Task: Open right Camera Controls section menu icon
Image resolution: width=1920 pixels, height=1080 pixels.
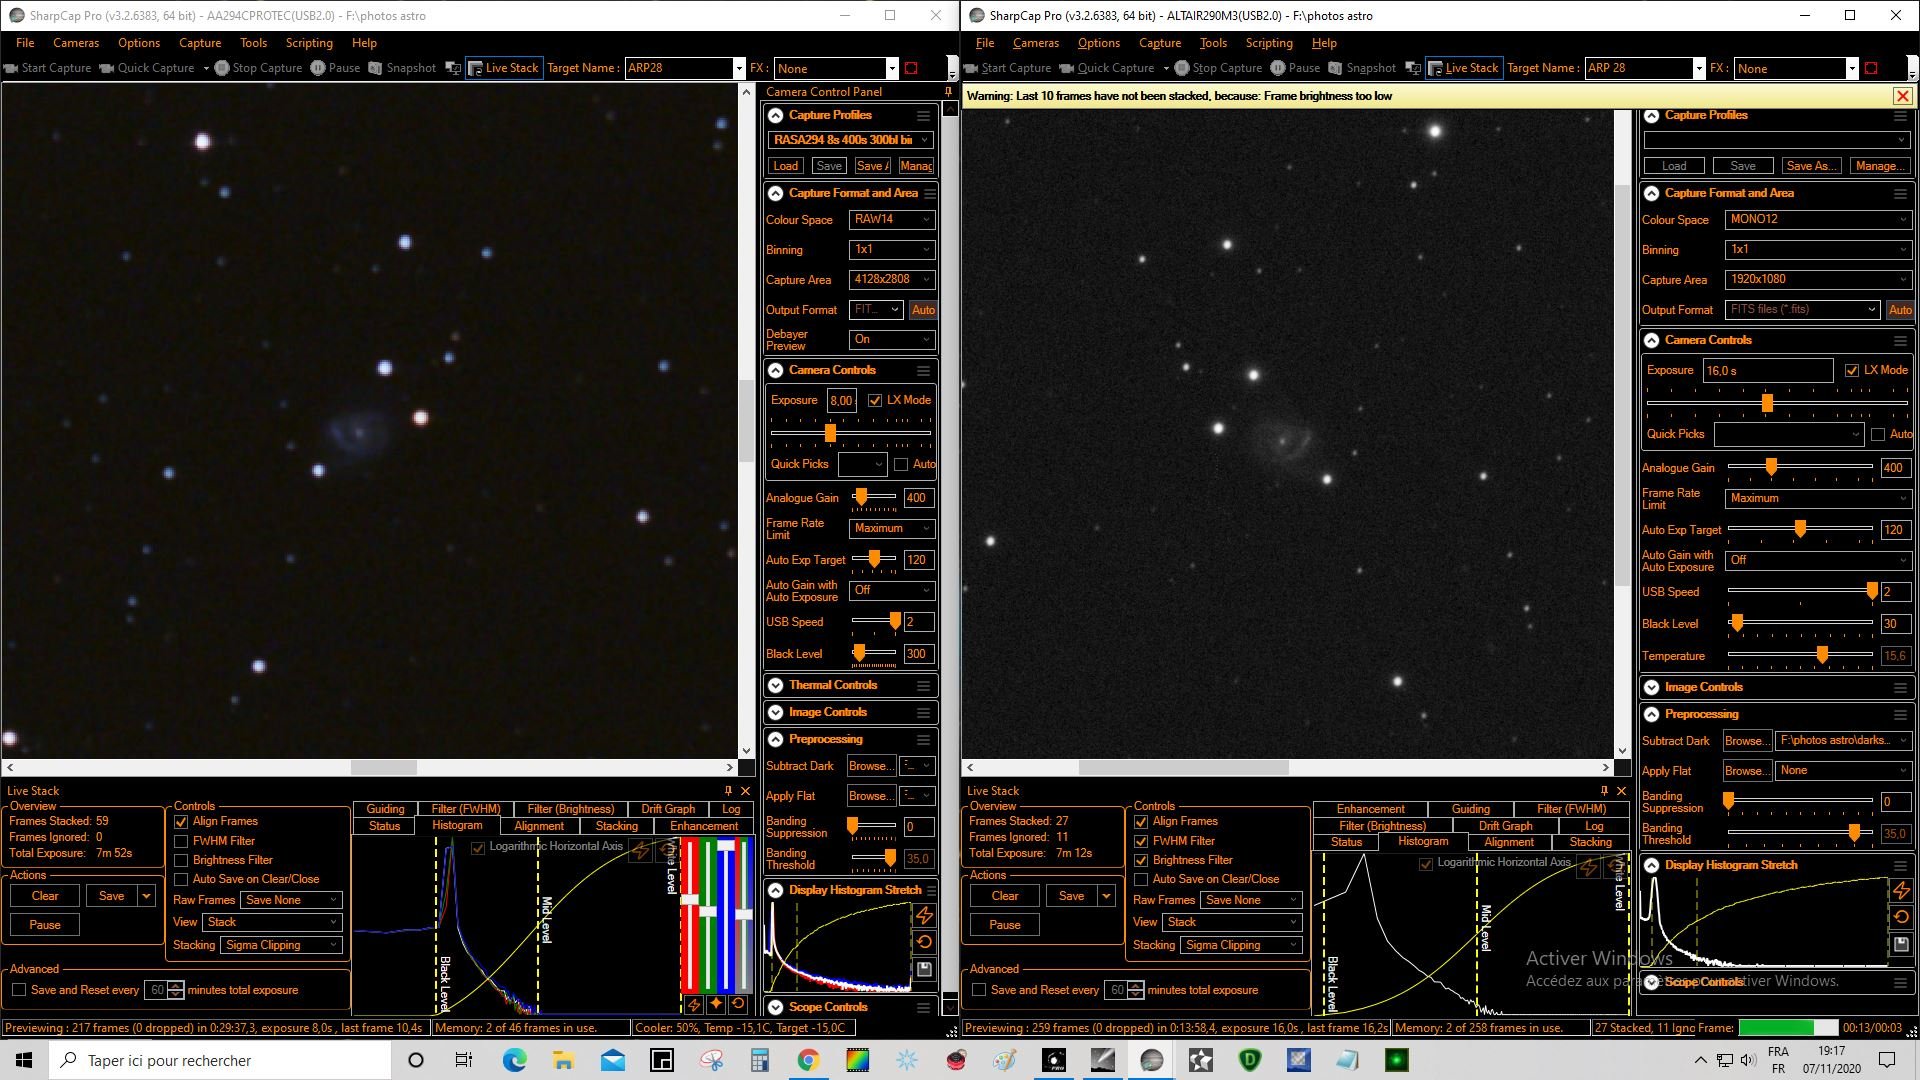Action: tap(1900, 341)
